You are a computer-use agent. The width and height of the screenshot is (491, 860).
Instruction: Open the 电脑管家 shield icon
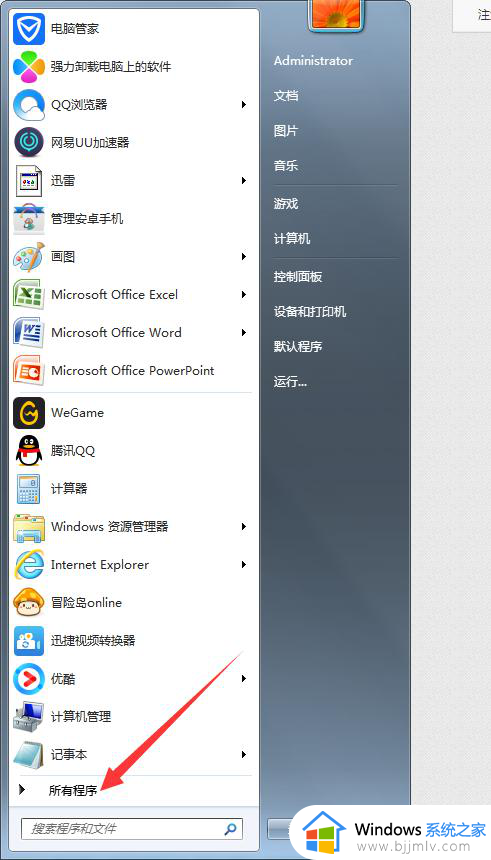[x=29, y=29]
